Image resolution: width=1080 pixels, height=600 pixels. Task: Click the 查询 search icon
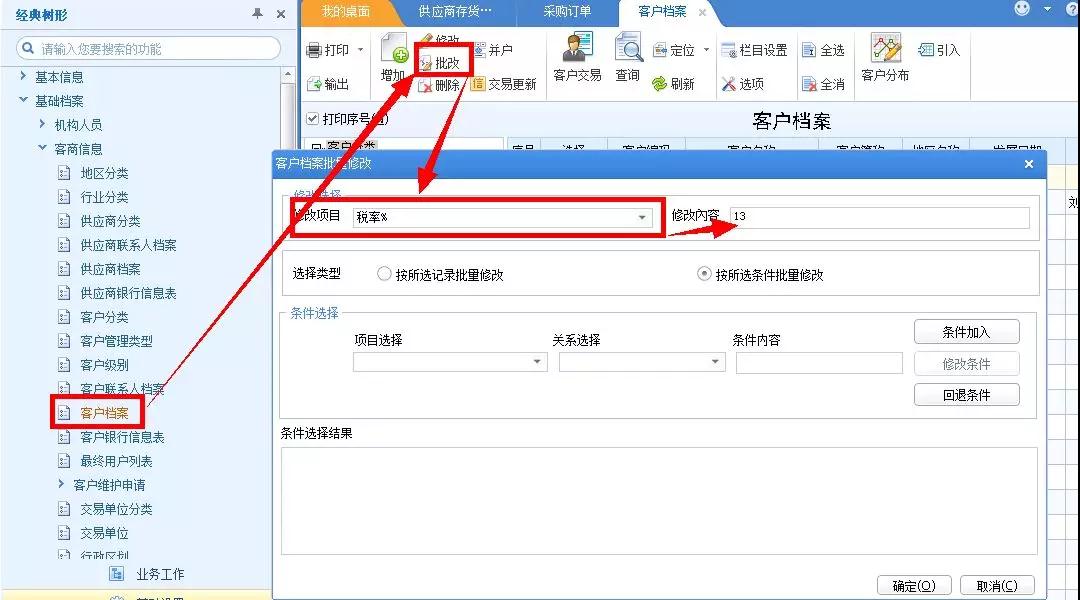[628, 48]
